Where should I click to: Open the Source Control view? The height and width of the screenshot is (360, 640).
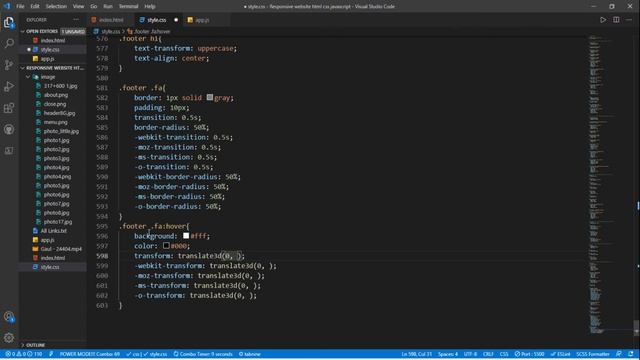pyautogui.click(x=9, y=64)
